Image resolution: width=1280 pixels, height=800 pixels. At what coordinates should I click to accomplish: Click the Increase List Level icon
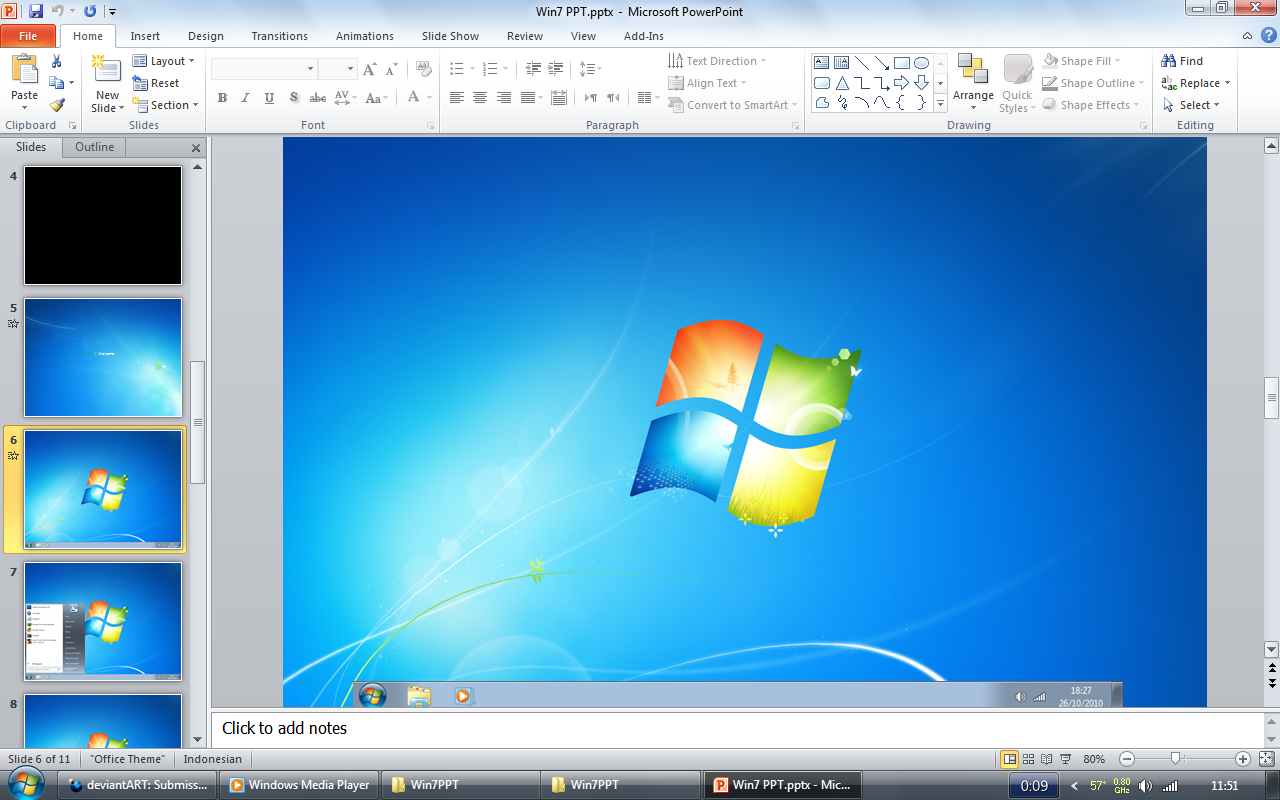click(557, 69)
